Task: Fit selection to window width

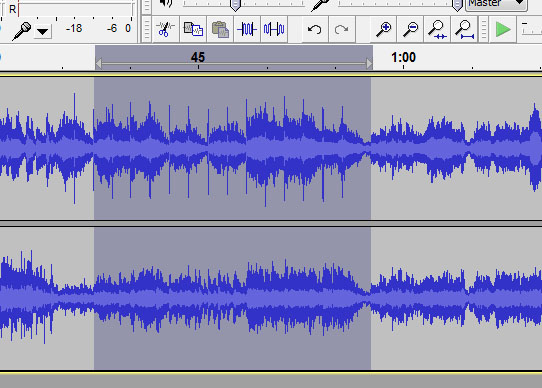Action: pos(437,29)
